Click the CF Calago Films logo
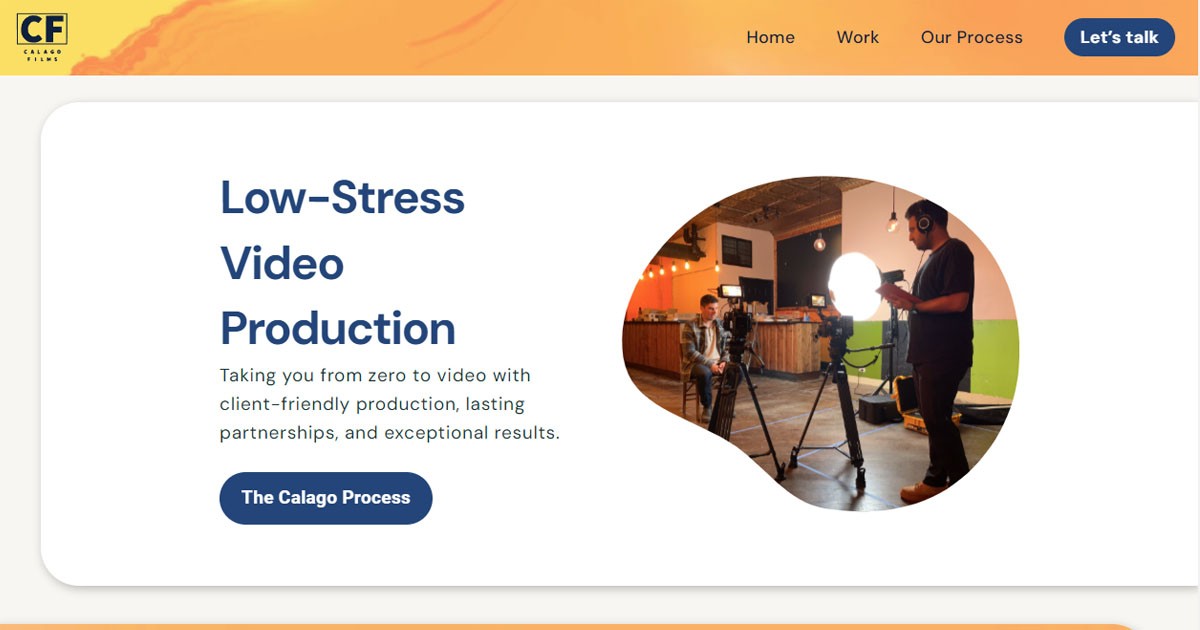The width and height of the screenshot is (1200, 630). point(42,37)
